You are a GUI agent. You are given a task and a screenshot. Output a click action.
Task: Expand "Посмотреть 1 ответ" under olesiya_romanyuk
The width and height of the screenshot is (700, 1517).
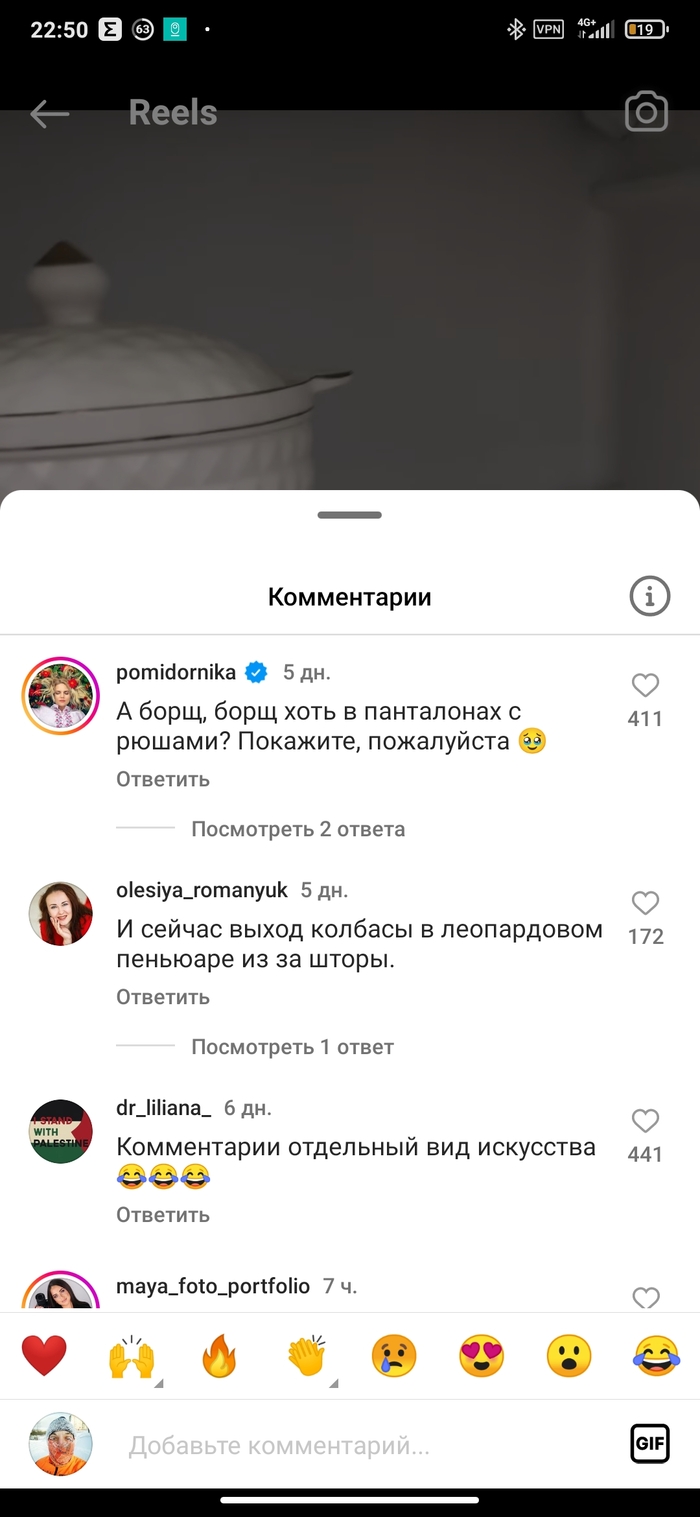coord(292,1047)
